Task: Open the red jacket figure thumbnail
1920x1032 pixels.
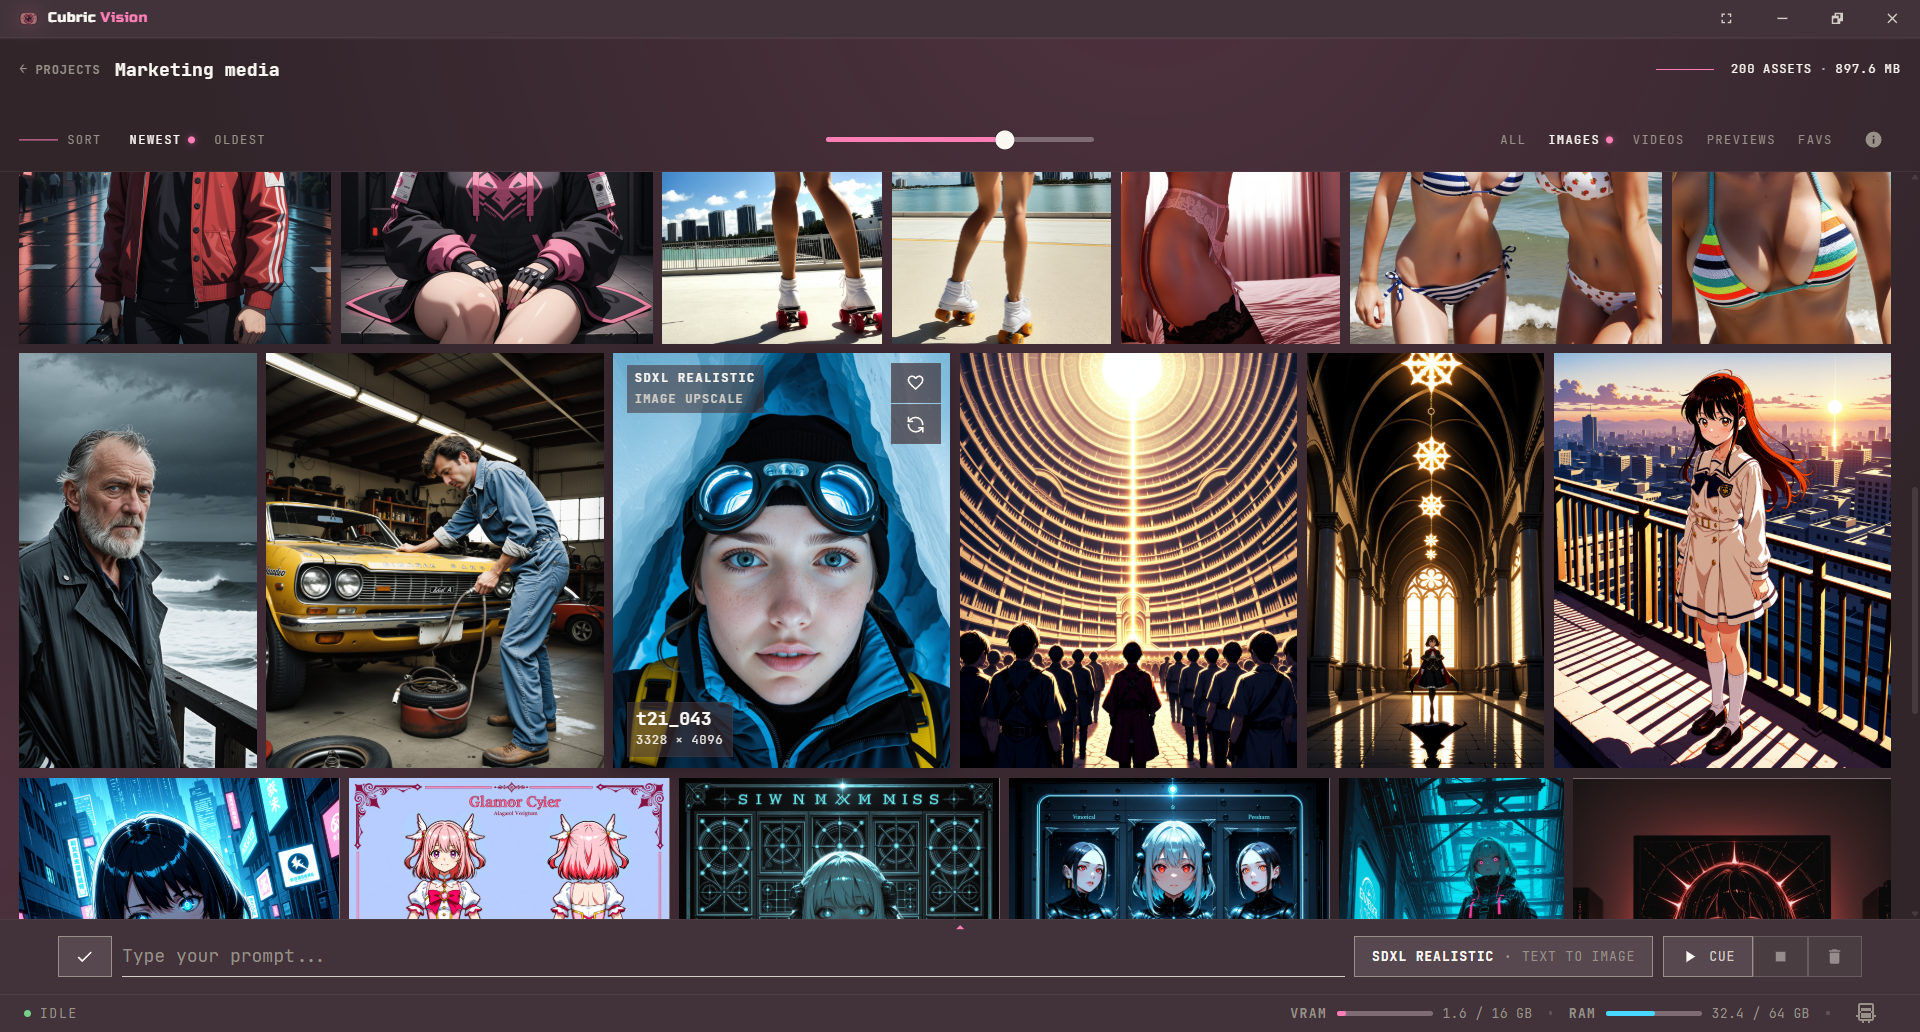Action: [175, 258]
